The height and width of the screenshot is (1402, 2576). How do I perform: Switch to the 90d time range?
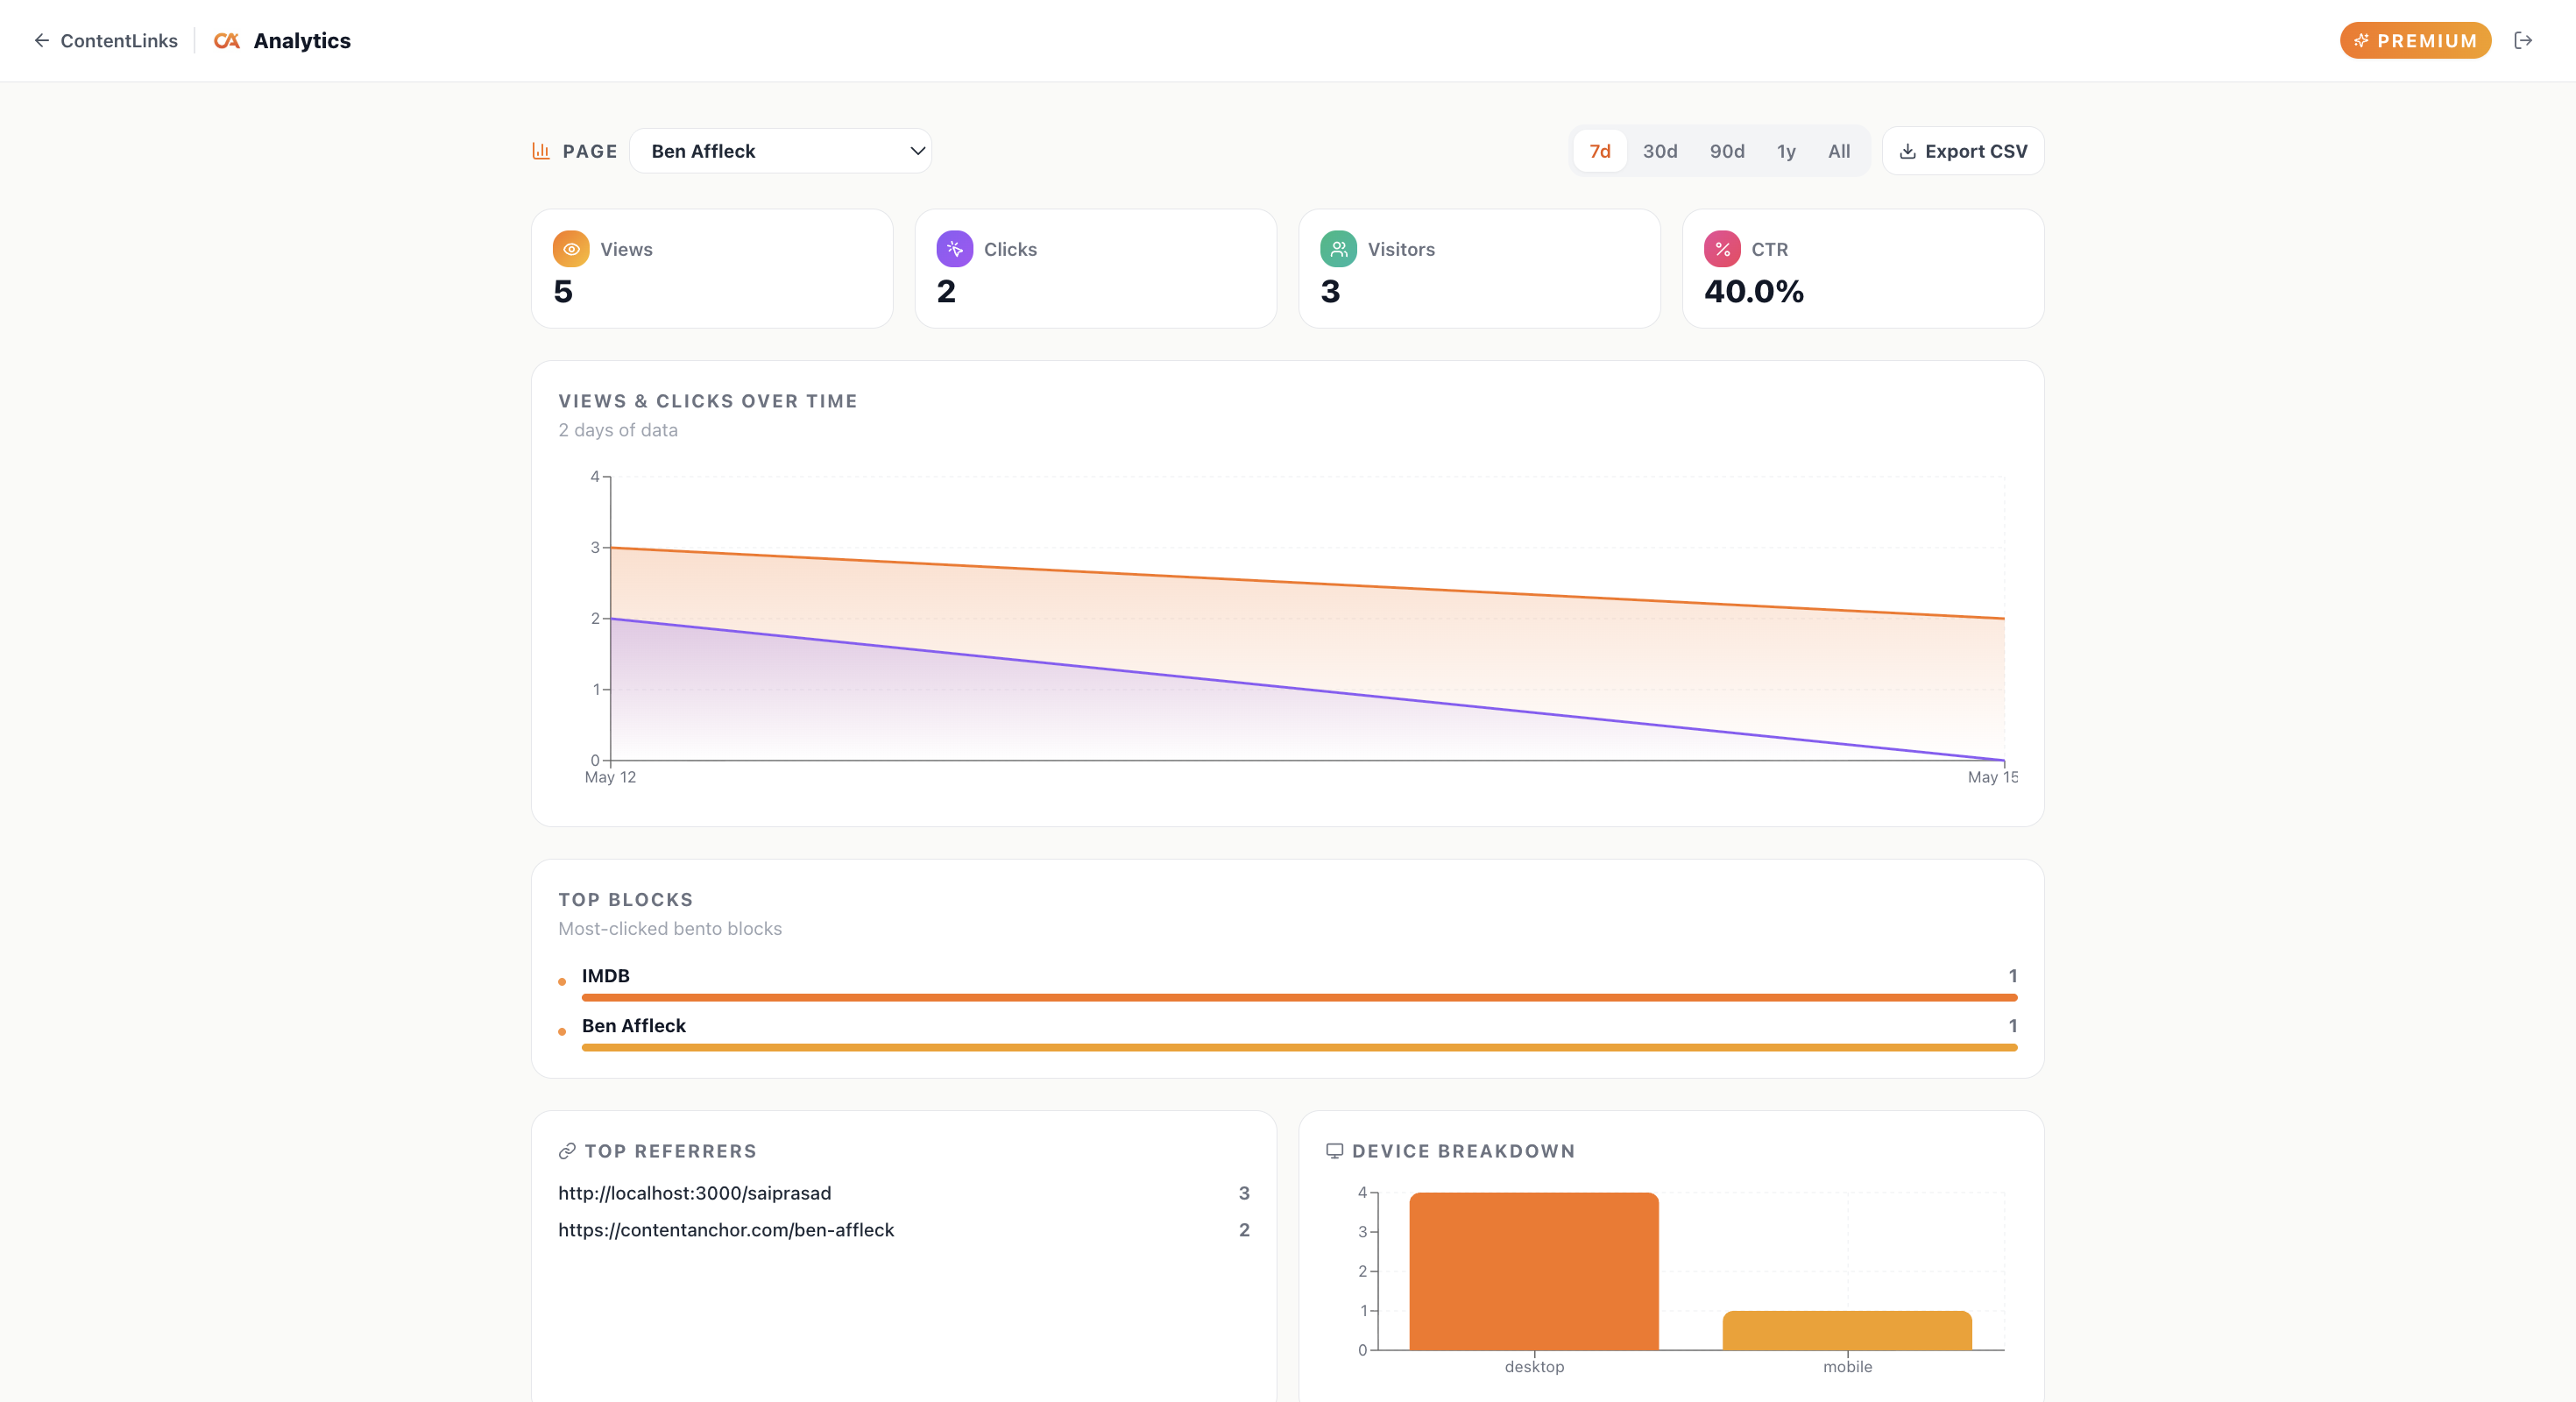tap(1727, 151)
